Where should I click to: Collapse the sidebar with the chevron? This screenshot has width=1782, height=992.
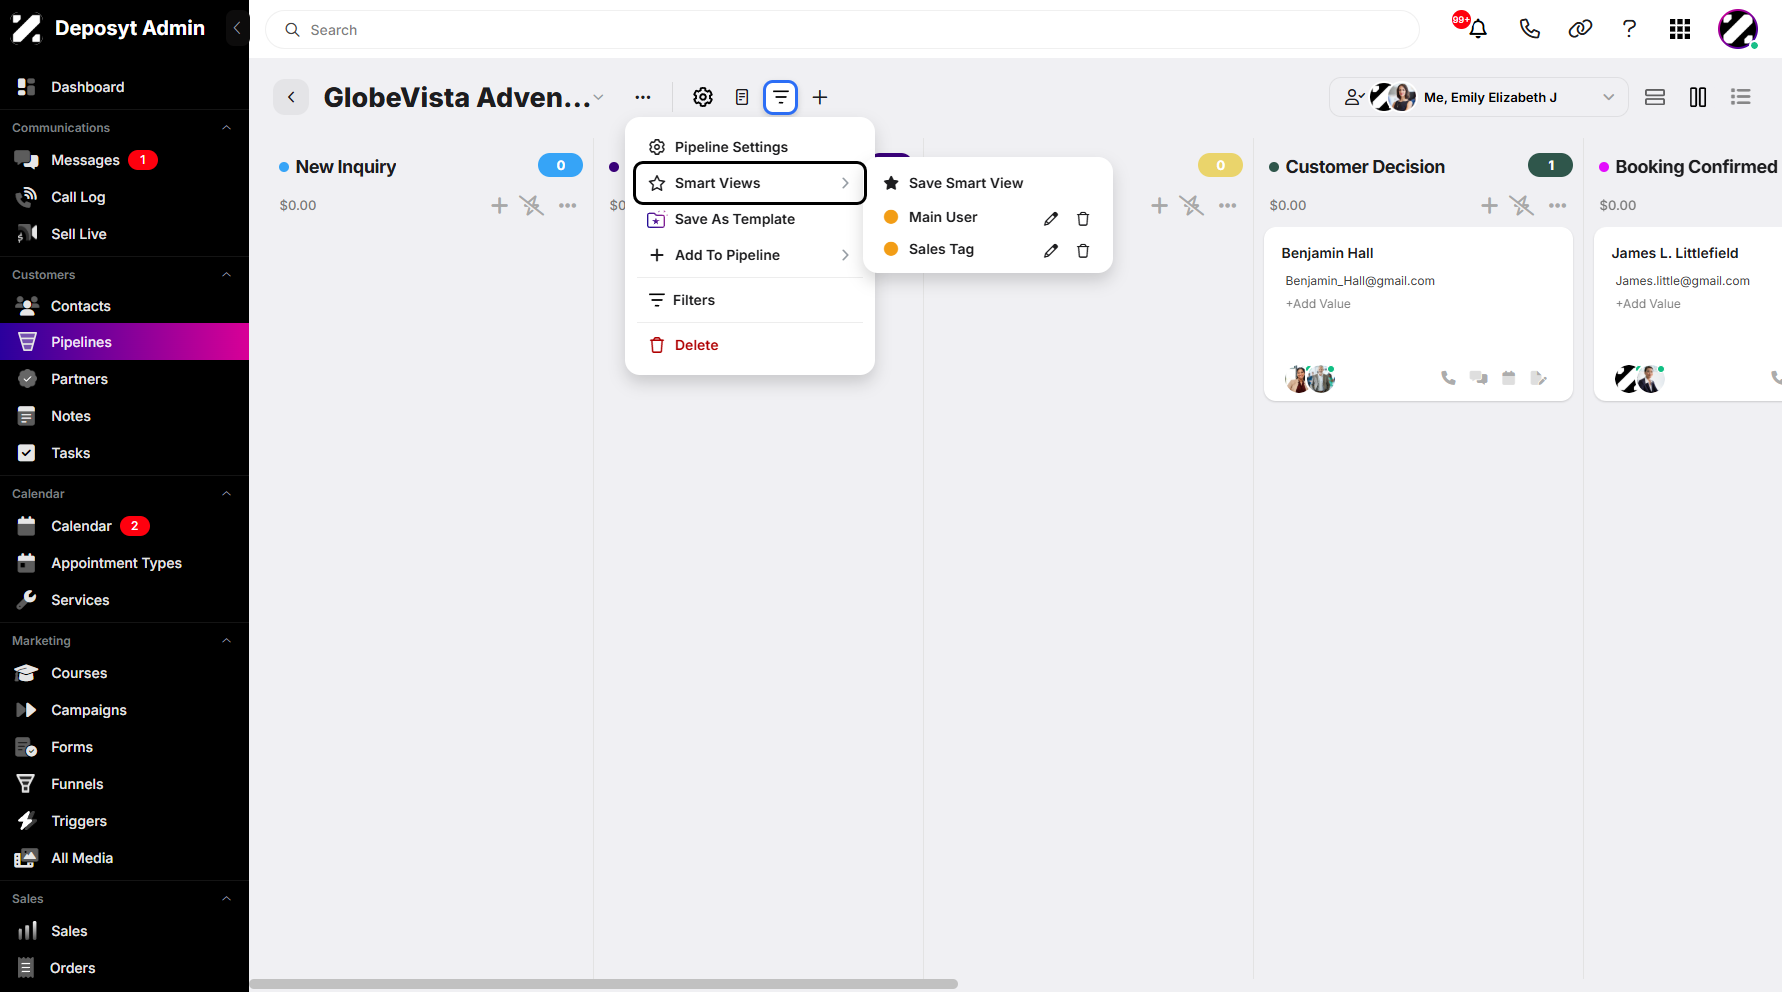[x=237, y=28]
